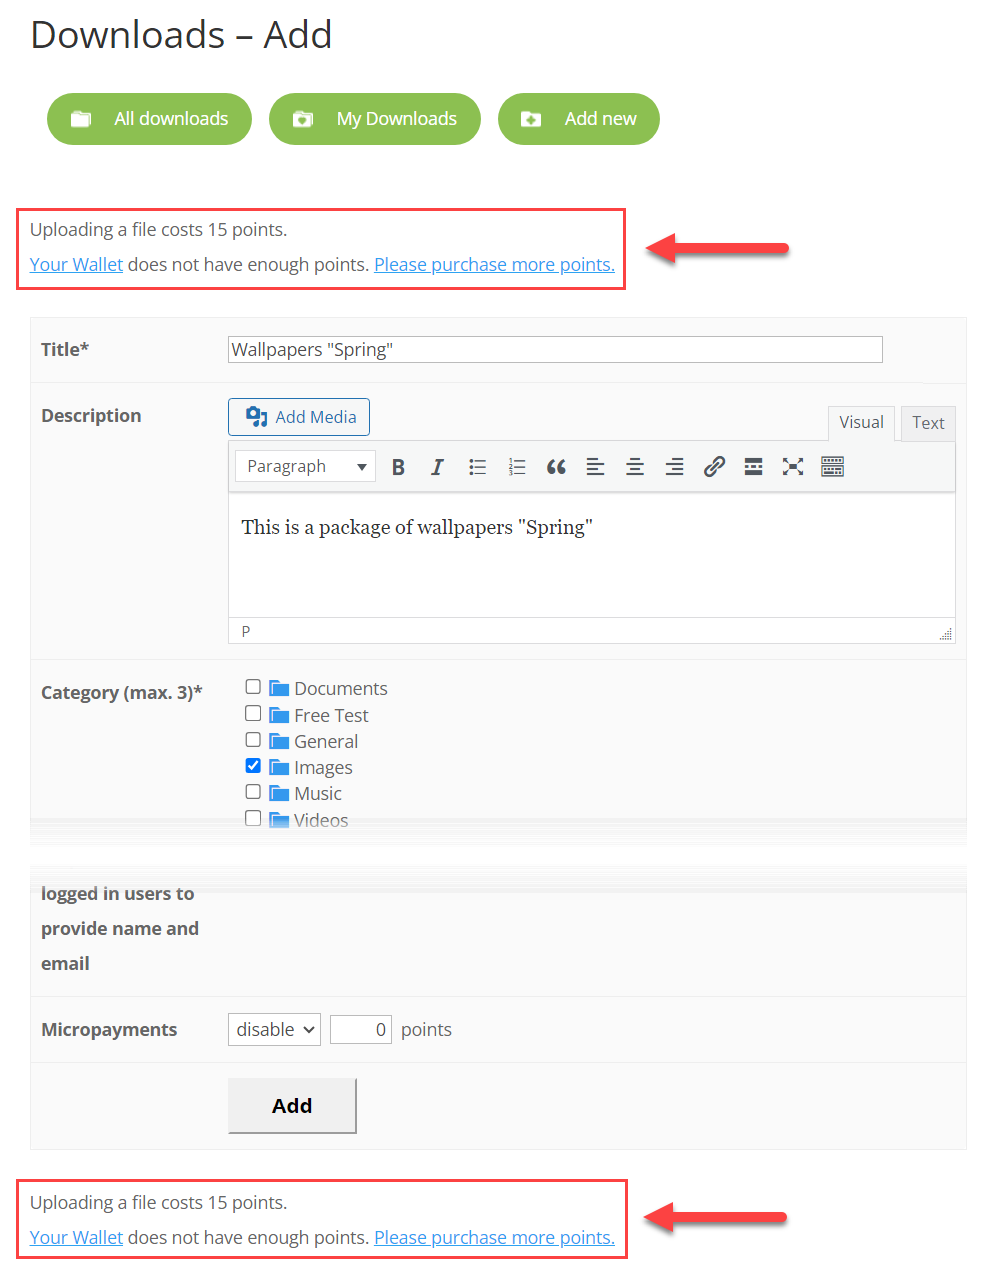Viewport: 1000px width, 1270px height.
Task: Click top Please purchase more points link
Action: click(x=494, y=265)
